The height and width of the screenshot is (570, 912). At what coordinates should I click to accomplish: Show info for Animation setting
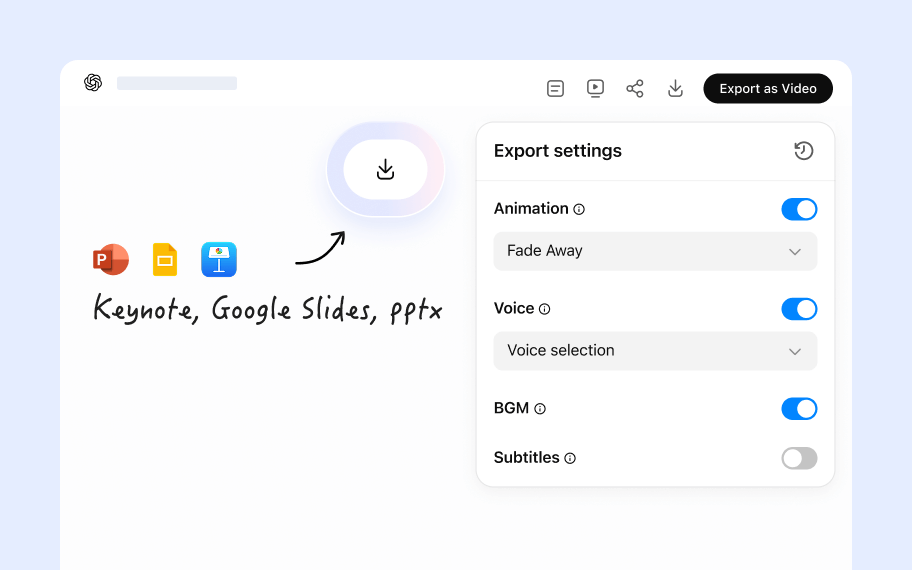coord(579,209)
